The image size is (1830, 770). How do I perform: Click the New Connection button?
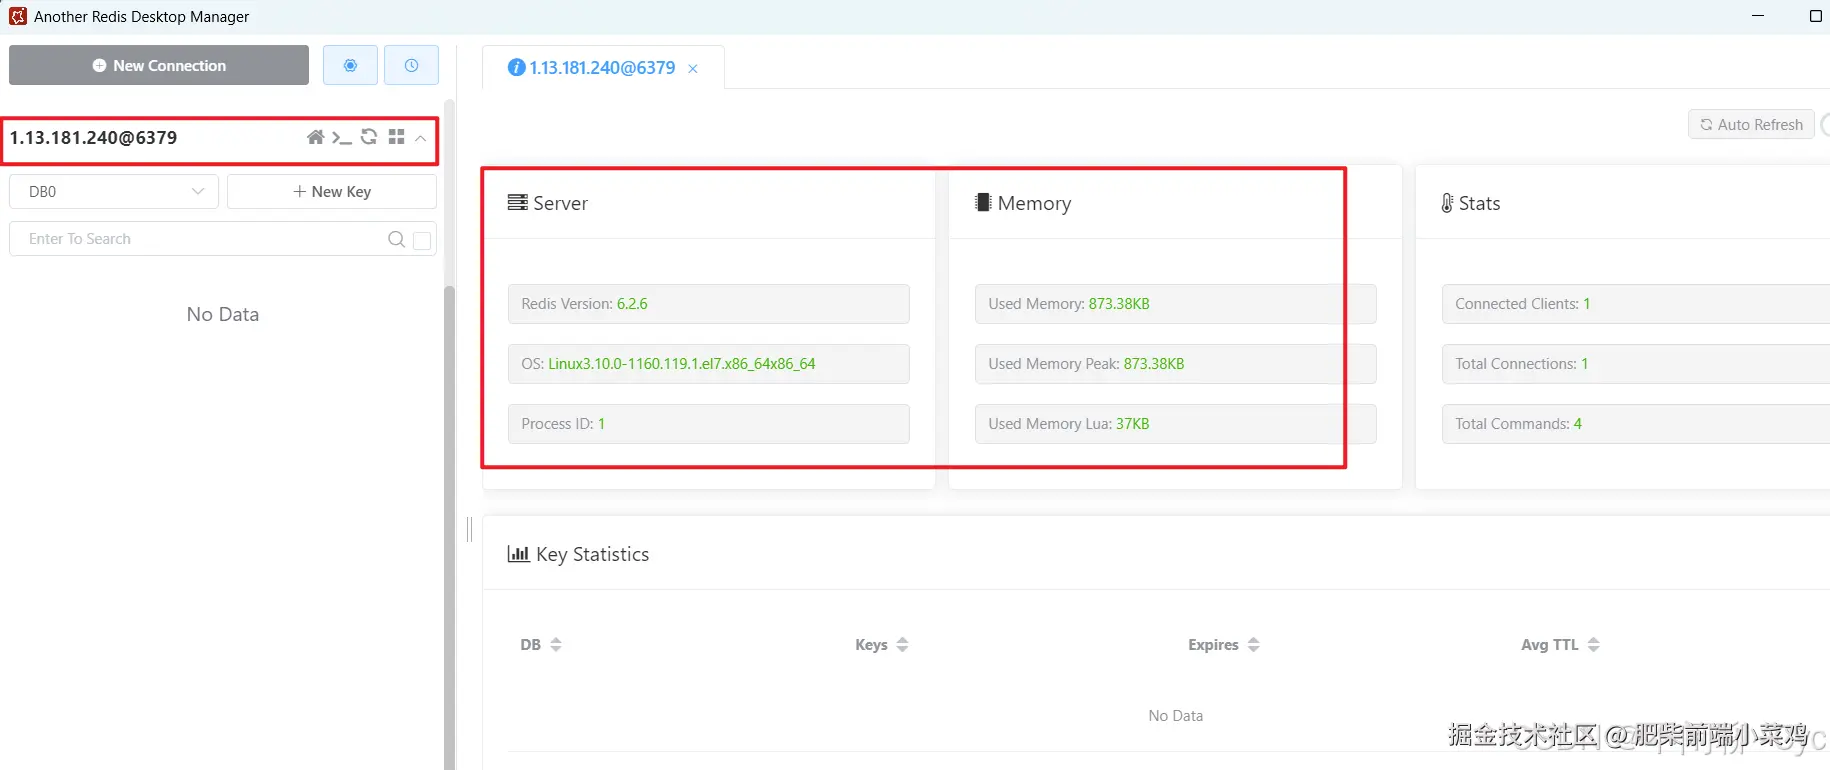click(x=159, y=65)
